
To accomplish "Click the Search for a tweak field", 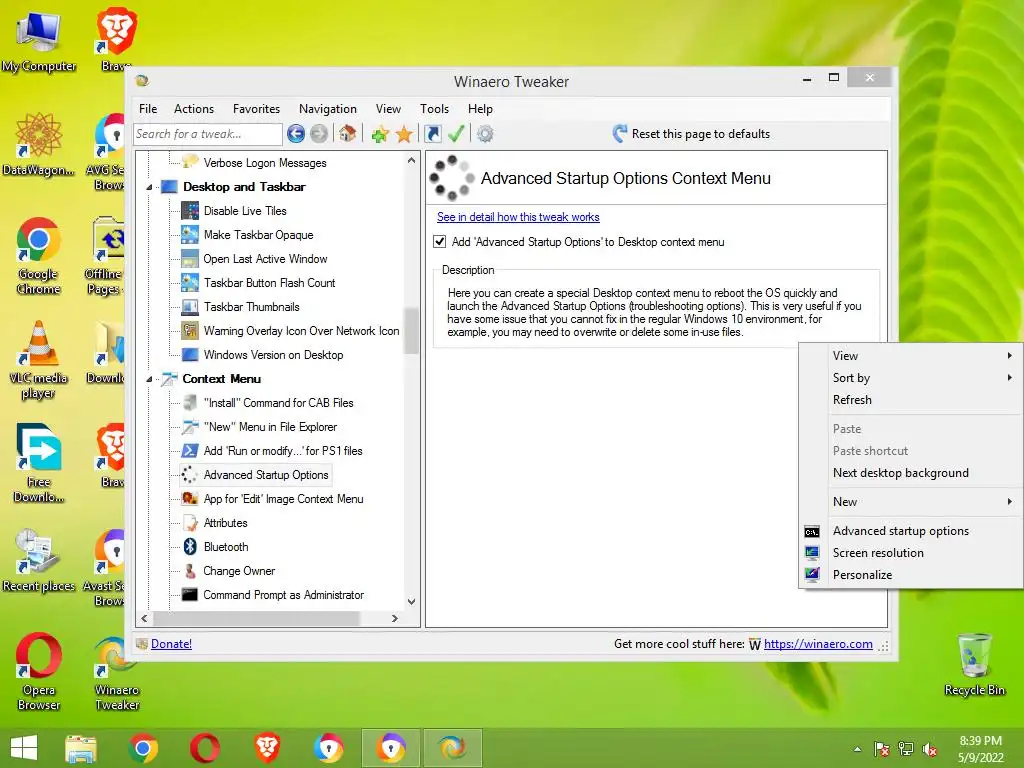I will pyautogui.click(x=208, y=134).
